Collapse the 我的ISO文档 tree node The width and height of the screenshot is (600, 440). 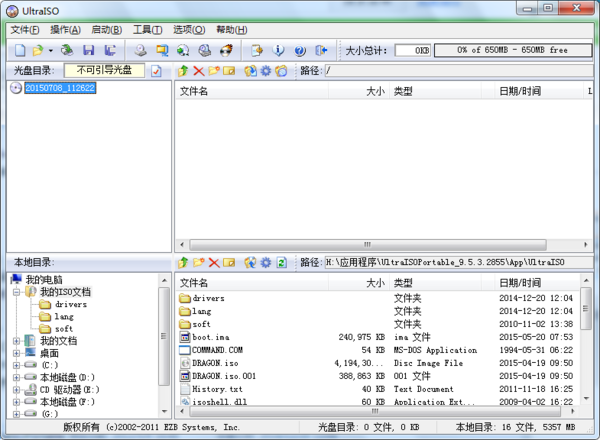click(16, 292)
